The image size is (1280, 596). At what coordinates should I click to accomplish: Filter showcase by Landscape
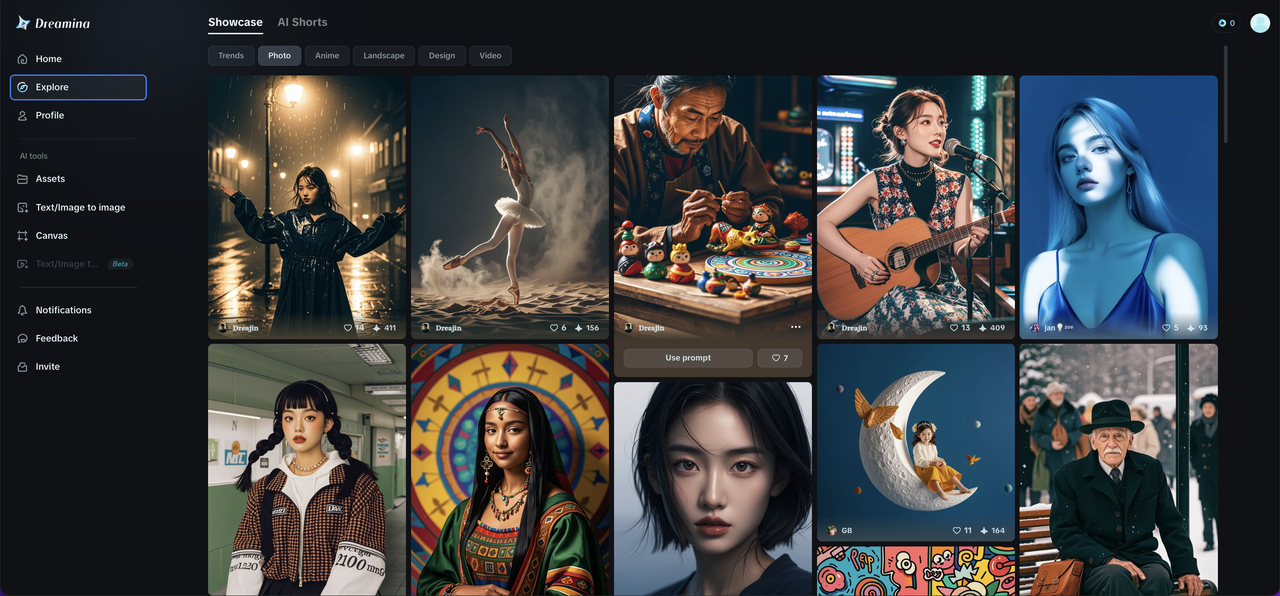click(x=384, y=56)
